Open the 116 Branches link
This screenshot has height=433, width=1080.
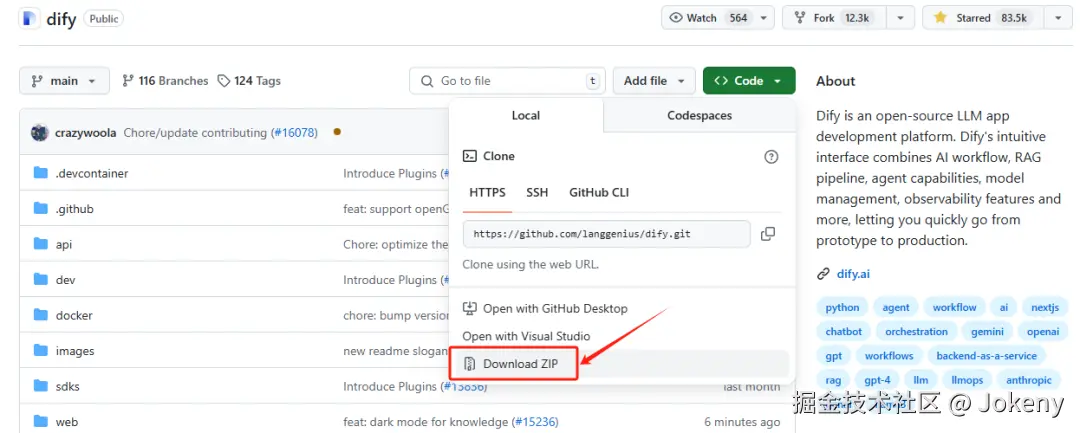pos(165,81)
